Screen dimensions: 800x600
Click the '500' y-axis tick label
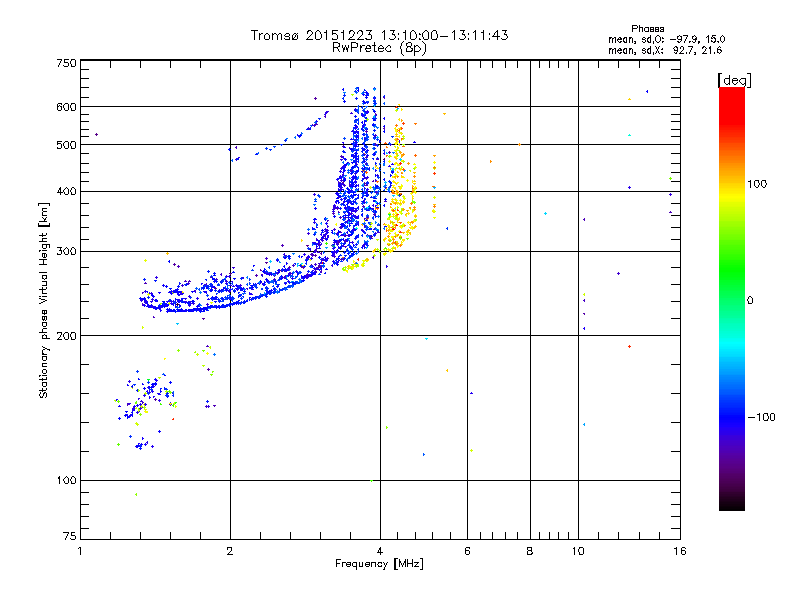pos(66,145)
